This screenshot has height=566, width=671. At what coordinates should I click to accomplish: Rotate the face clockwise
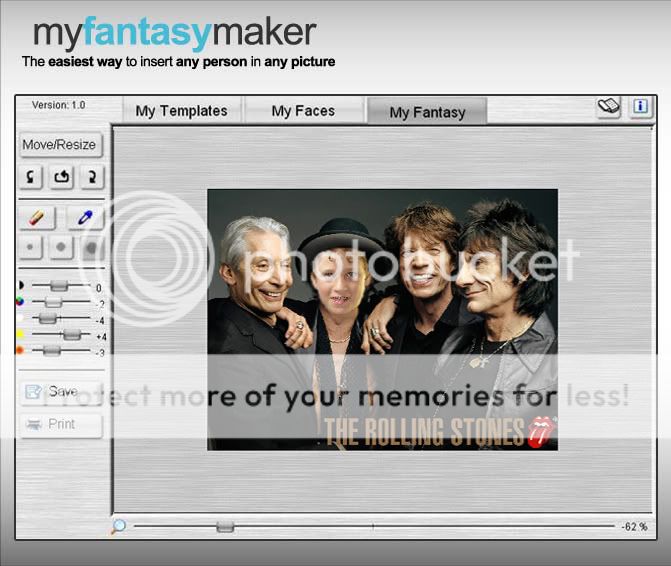pos(92,176)
